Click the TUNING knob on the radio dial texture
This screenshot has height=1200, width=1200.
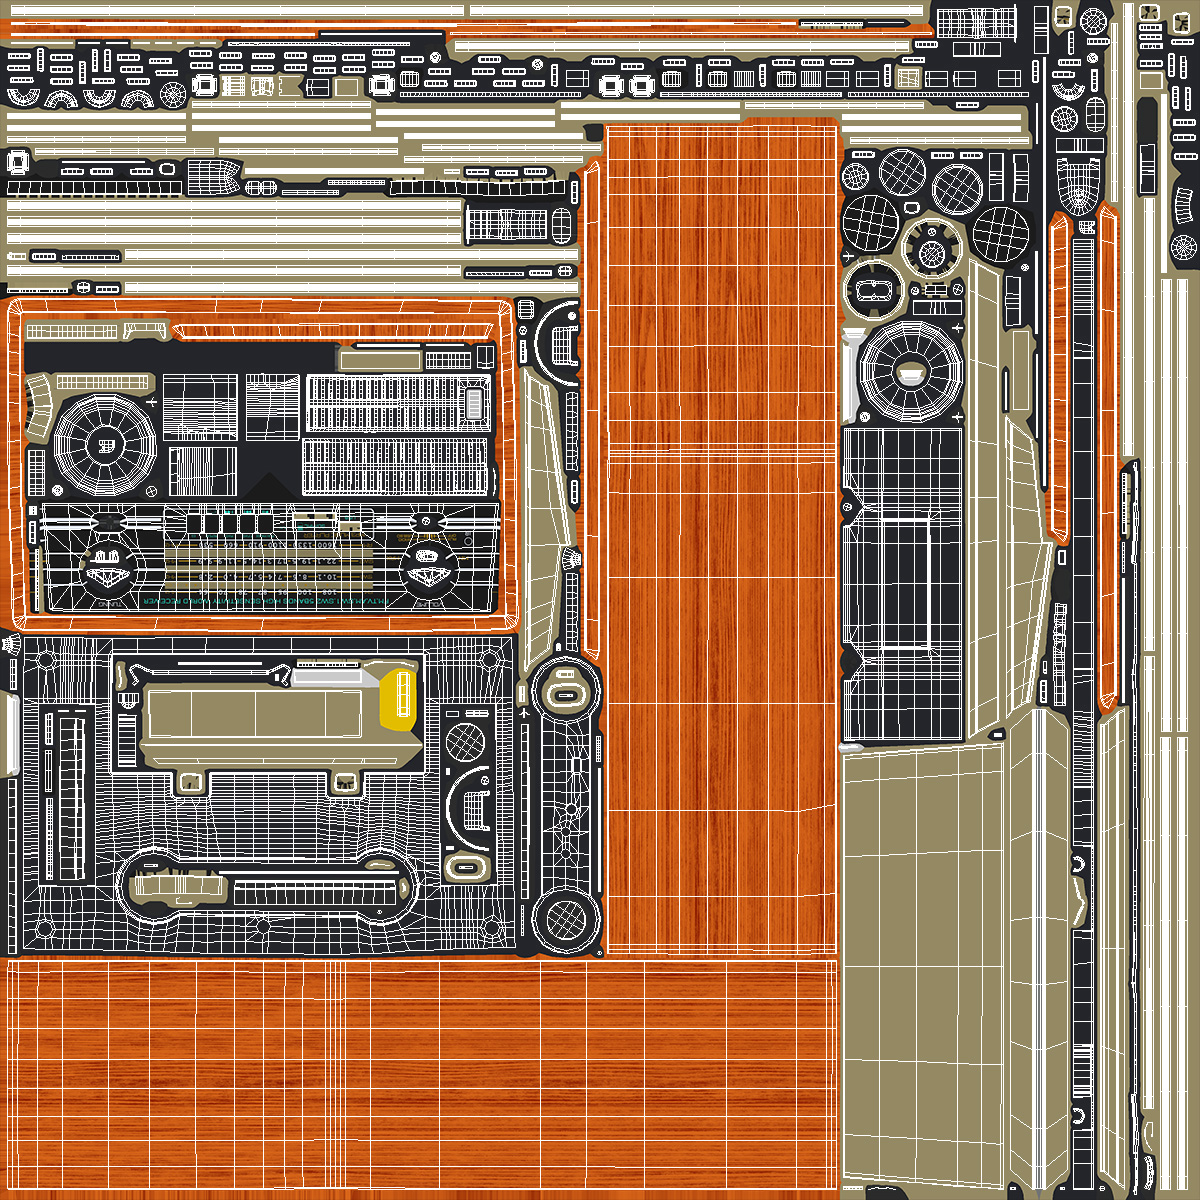click(108, 570)
